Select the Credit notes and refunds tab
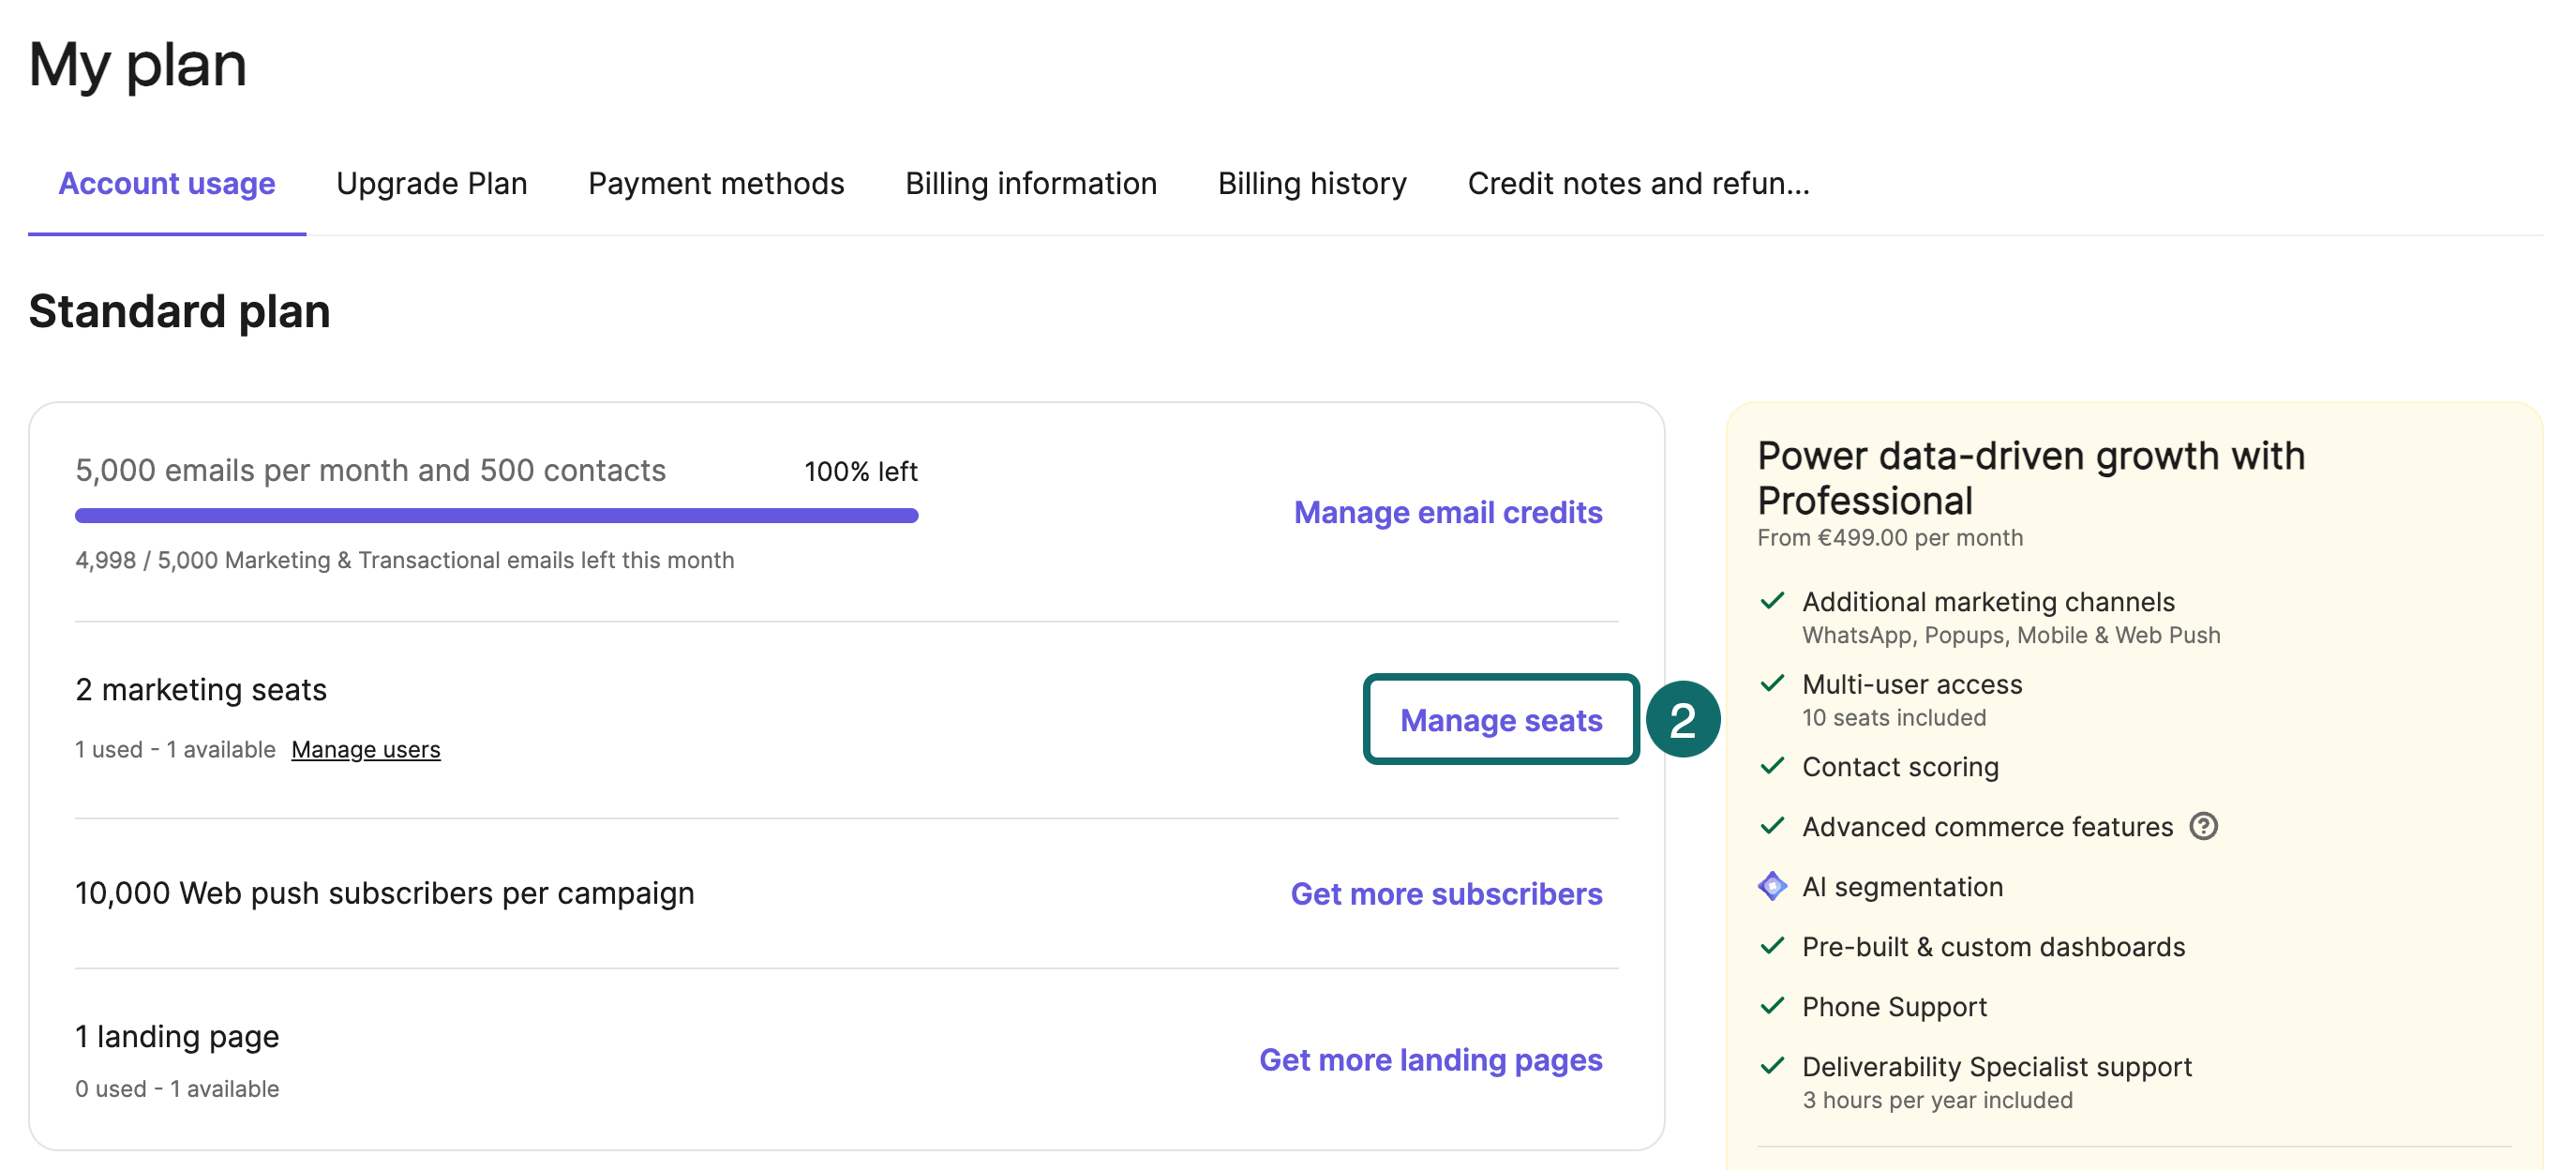This screenshot has height=1170, width=2576. 1637,184
